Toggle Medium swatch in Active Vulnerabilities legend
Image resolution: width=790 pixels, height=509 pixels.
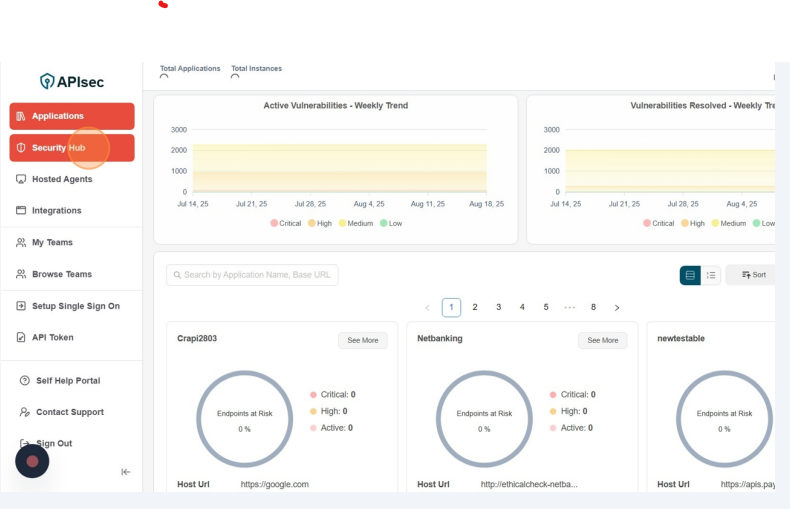tap(343, 223)
